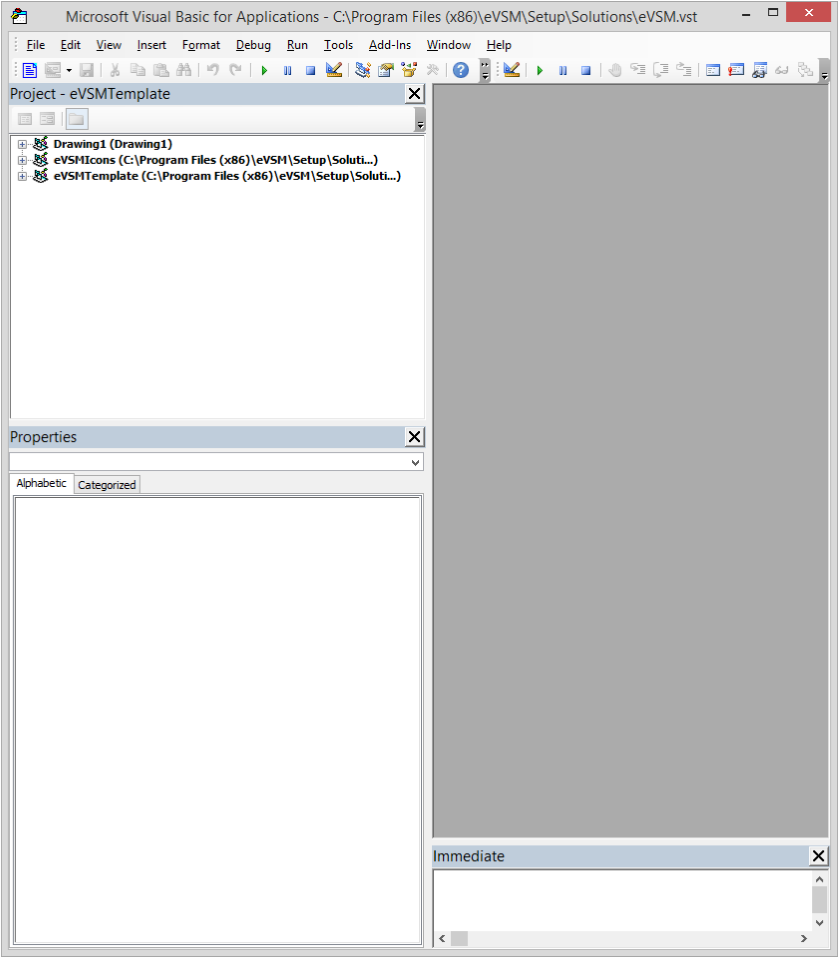Image resolution: width=839 pixels, height=958 pixels.
Task: Toggle Design Mode in Debug toolbar
Action: (x=512, y=70)
